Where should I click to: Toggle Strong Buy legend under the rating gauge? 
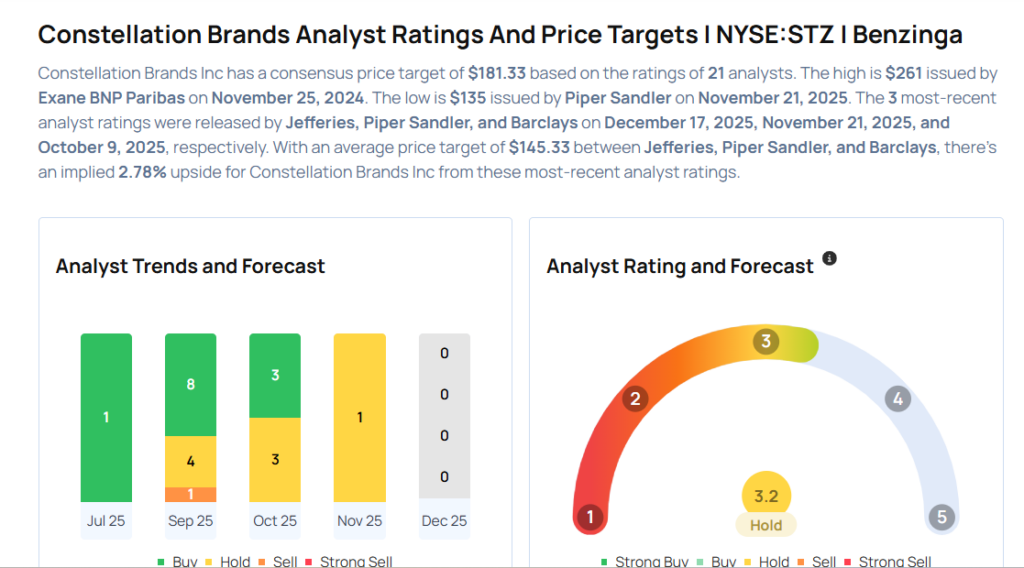[x=647, y=562]
